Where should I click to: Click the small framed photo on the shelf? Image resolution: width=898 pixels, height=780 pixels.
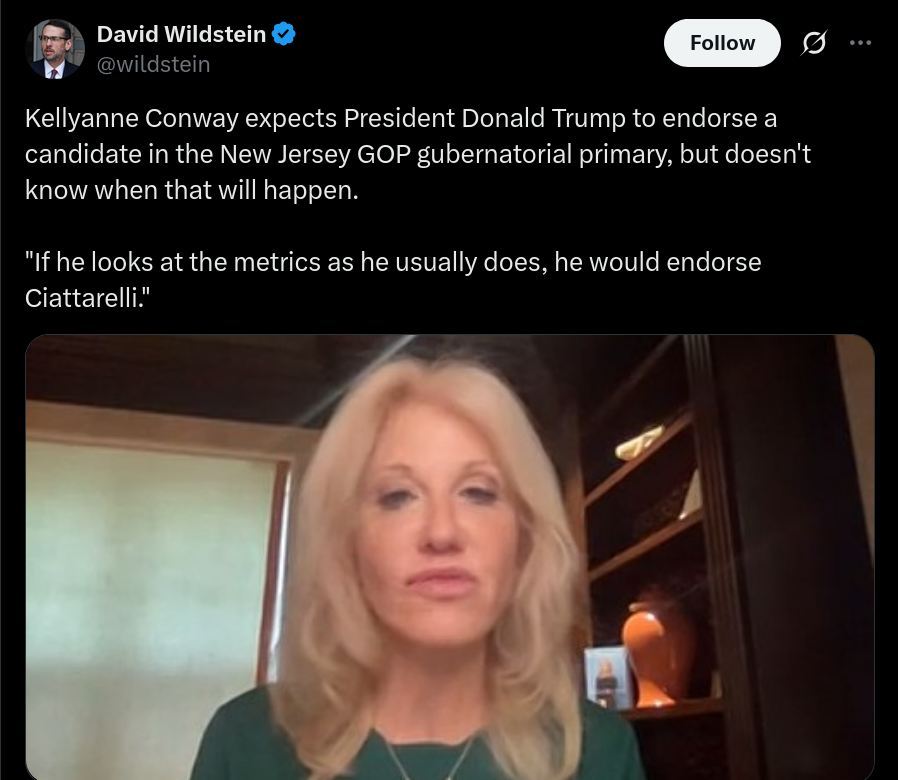click(x=607, y=679)
